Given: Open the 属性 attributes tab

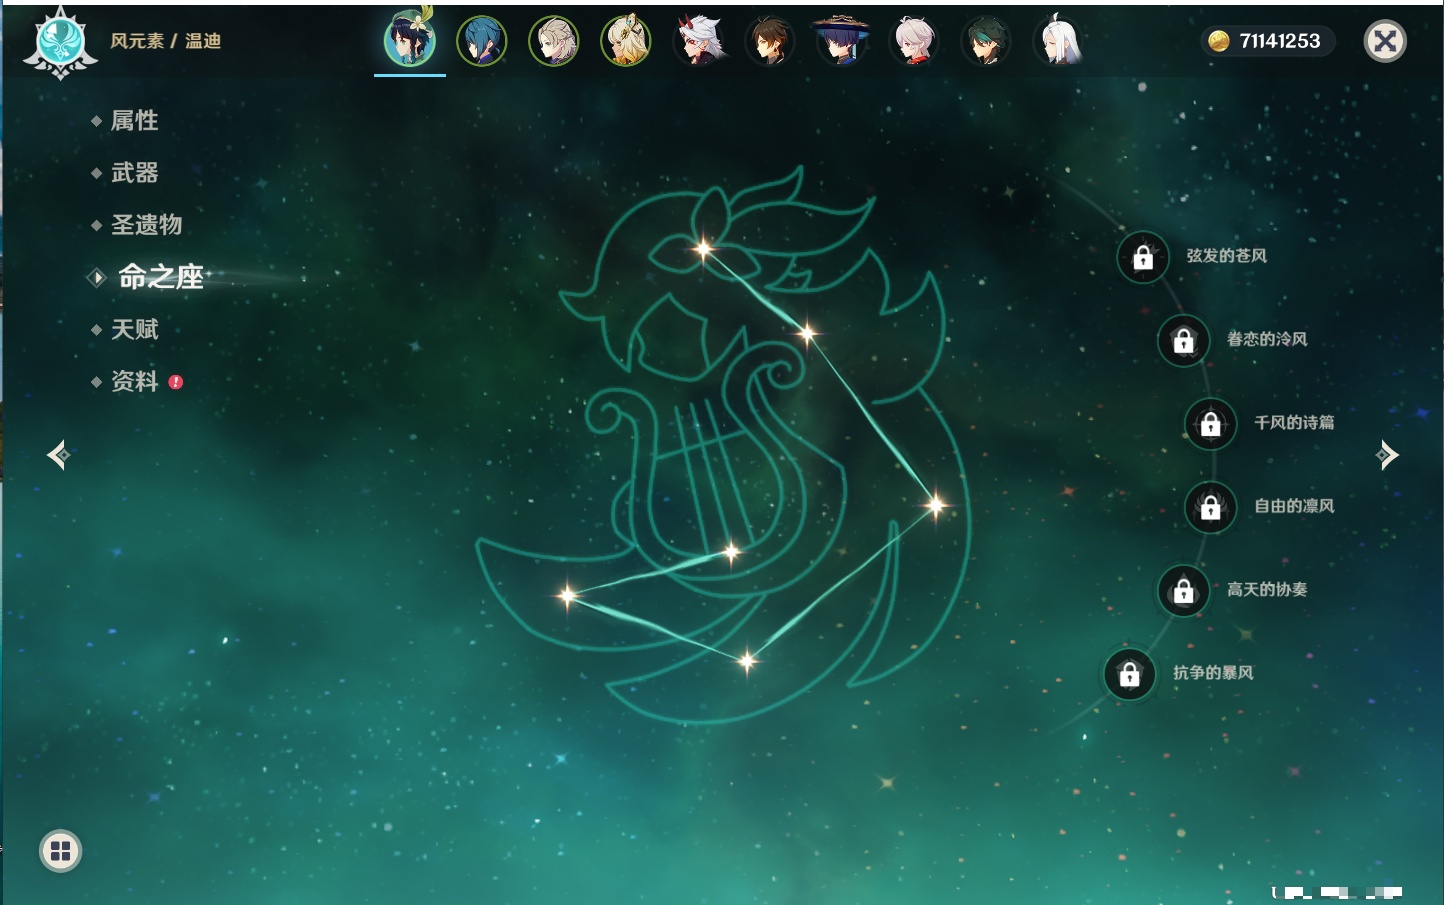Looking at the screenshot, I should click(134, 121).
